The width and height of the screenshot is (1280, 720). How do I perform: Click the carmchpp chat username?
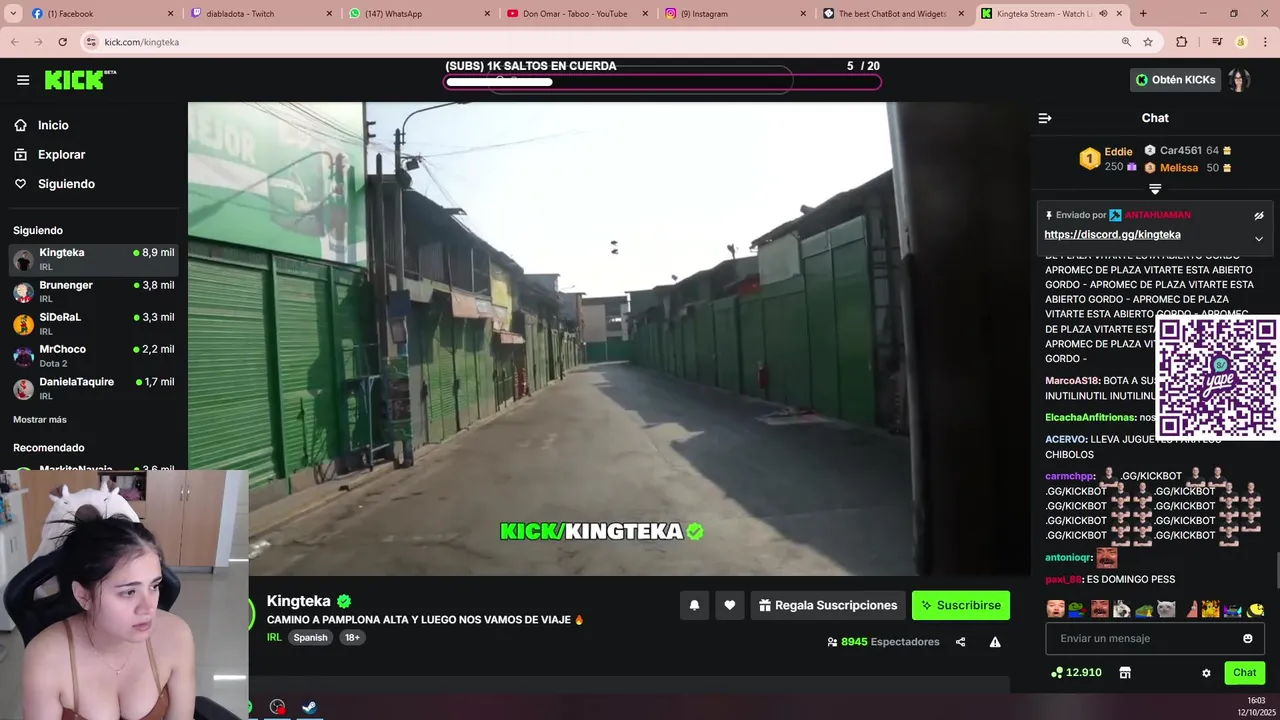click(1069, 476)
